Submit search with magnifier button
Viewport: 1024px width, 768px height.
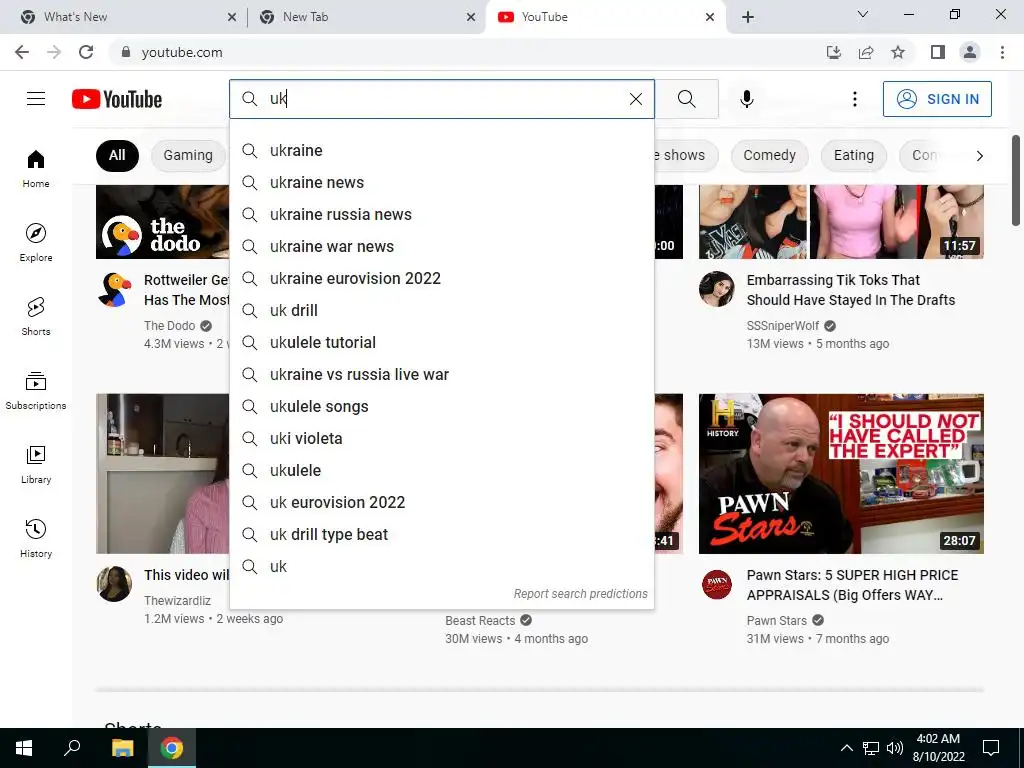[x=686, y=99]
